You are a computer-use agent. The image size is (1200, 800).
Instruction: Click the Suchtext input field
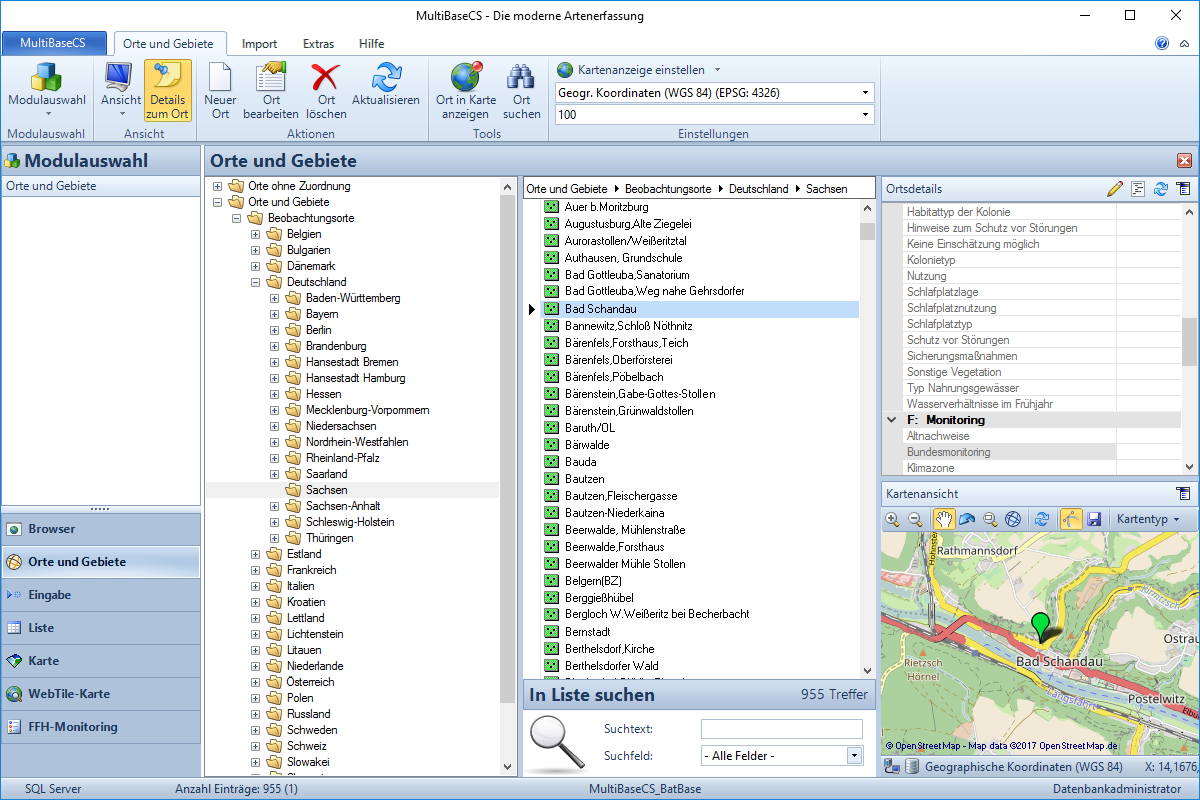(x=782, y=729)
